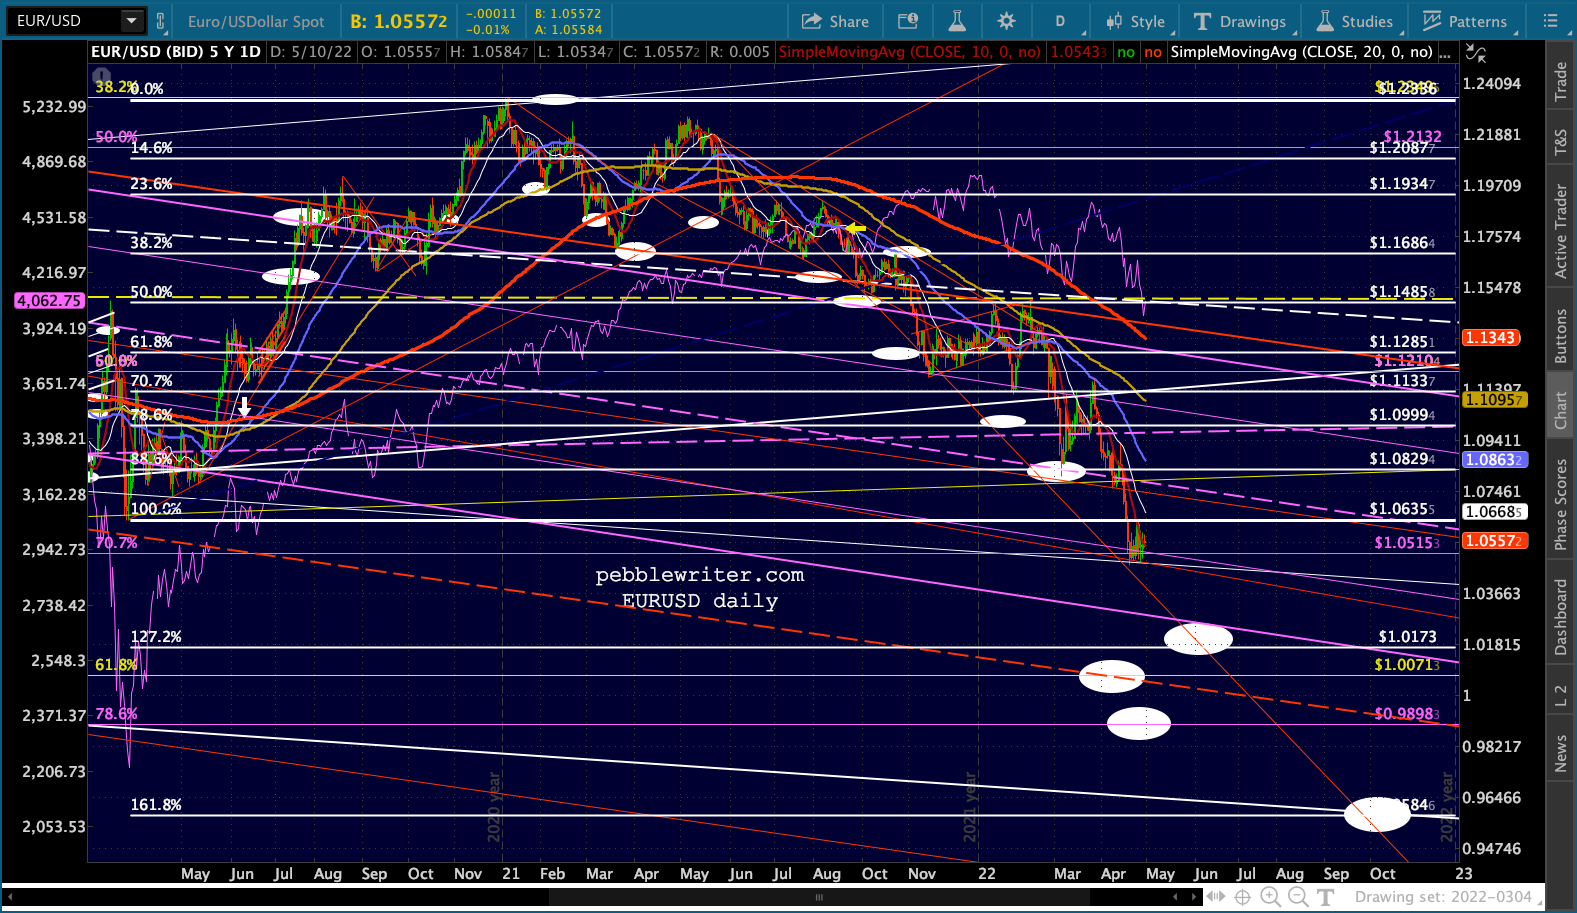Image resolution: width=1577 pixels, height=913 pixels.
Task: Open chart settings gear icon
Action: click(x=1006, y=21)
